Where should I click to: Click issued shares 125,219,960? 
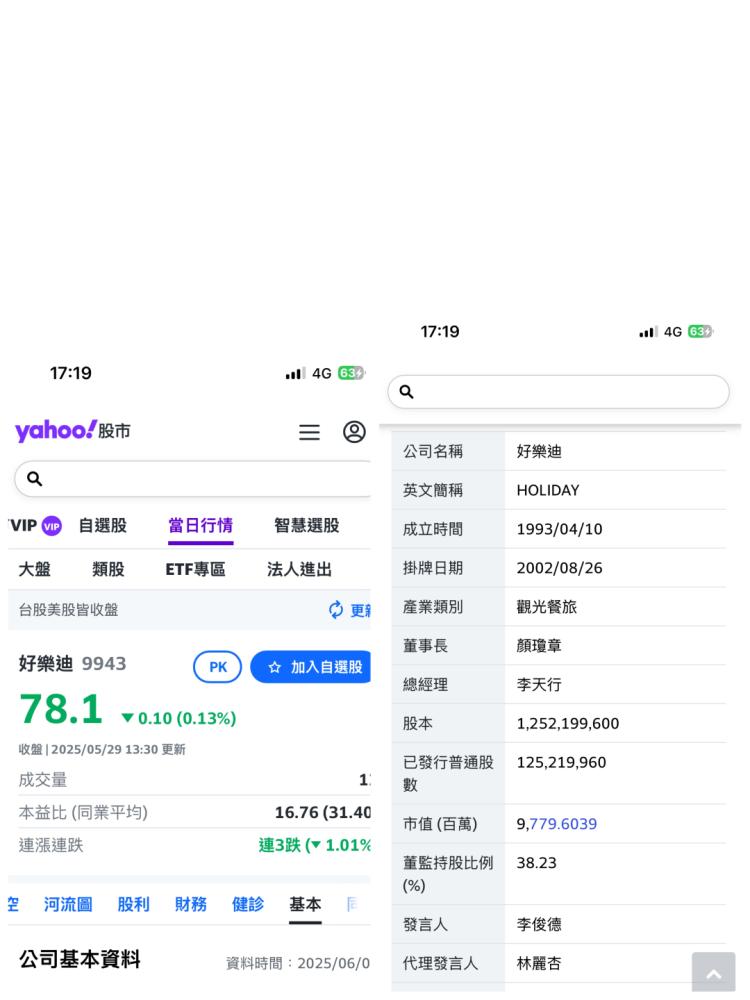click(x=561, y=763)
